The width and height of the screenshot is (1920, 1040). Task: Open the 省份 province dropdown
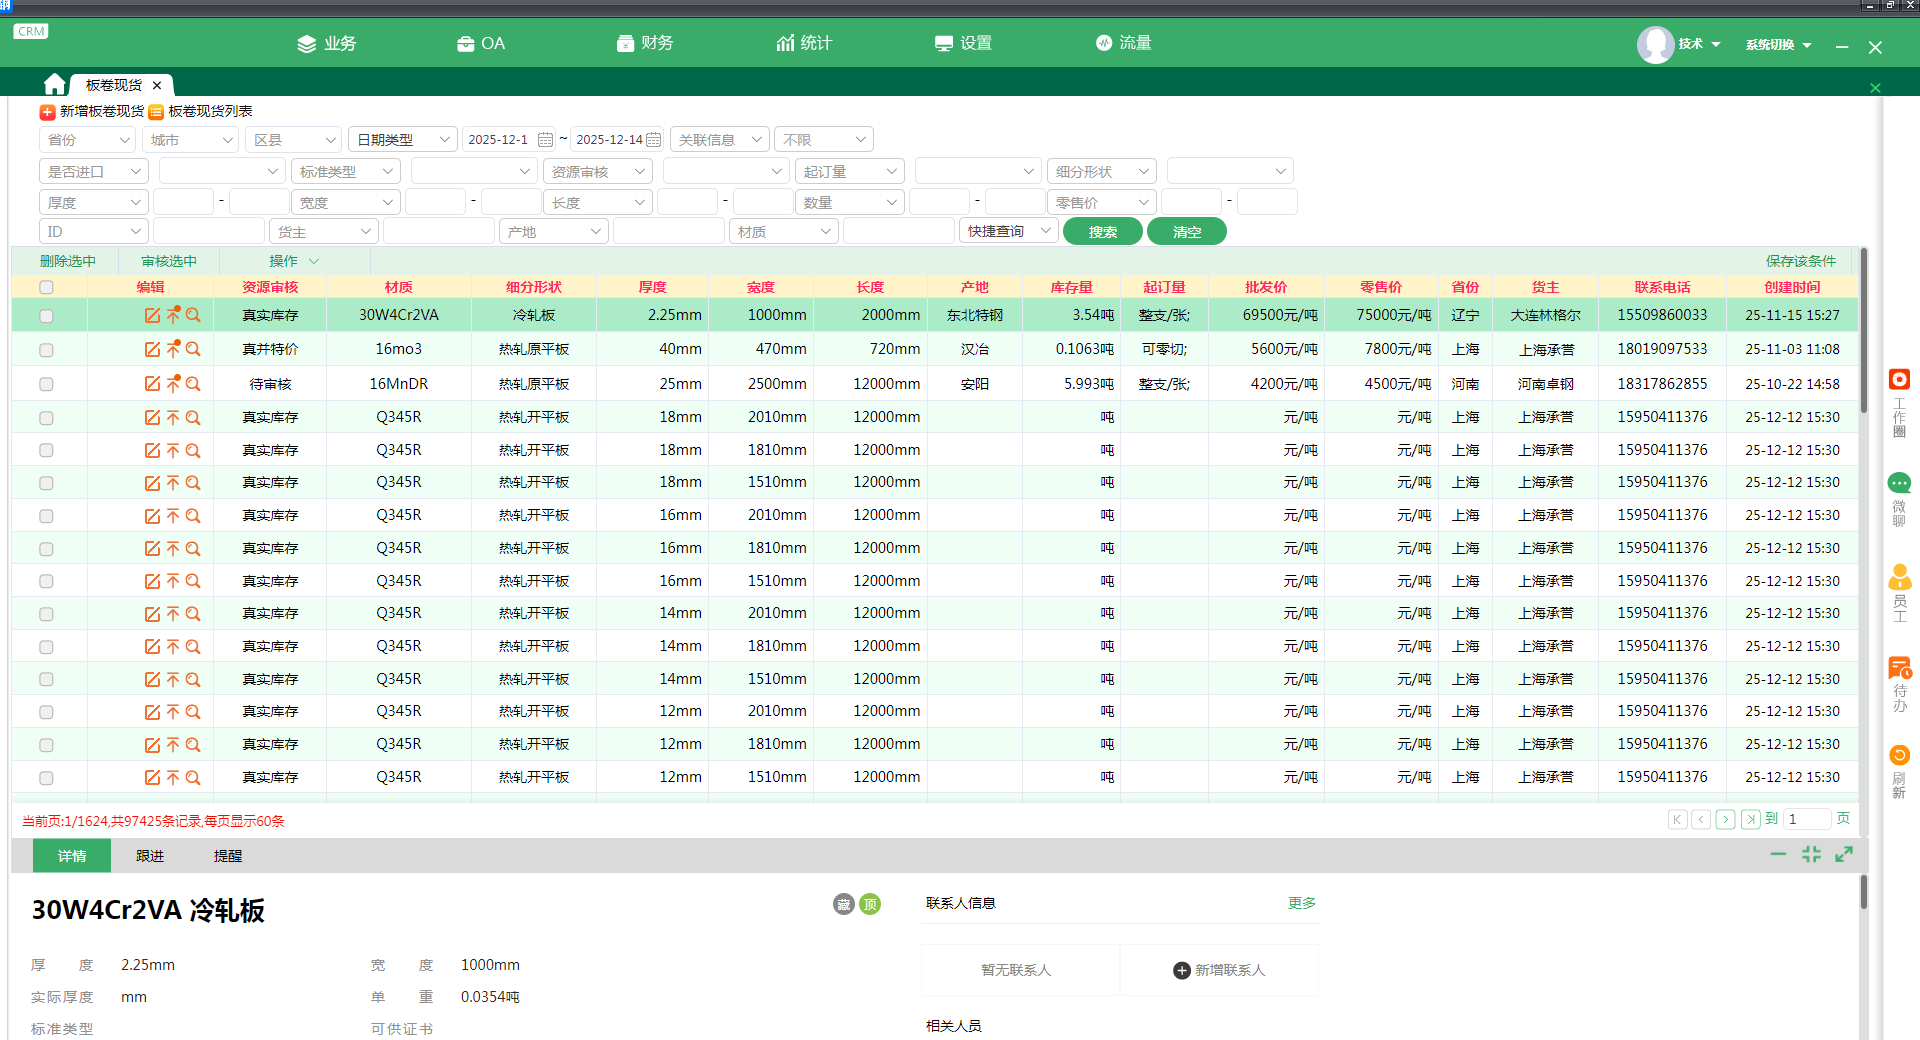pos(87,140)
